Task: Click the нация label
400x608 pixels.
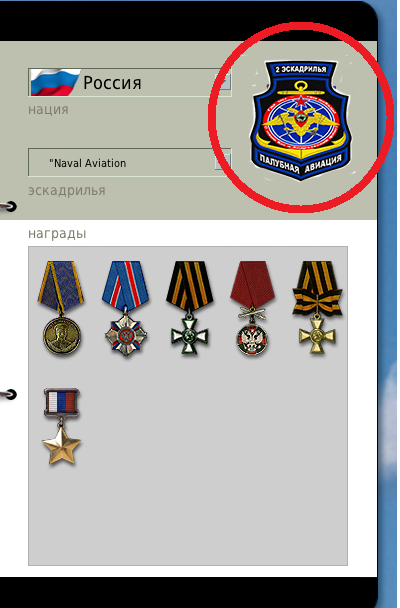Action: pos(48,110)
